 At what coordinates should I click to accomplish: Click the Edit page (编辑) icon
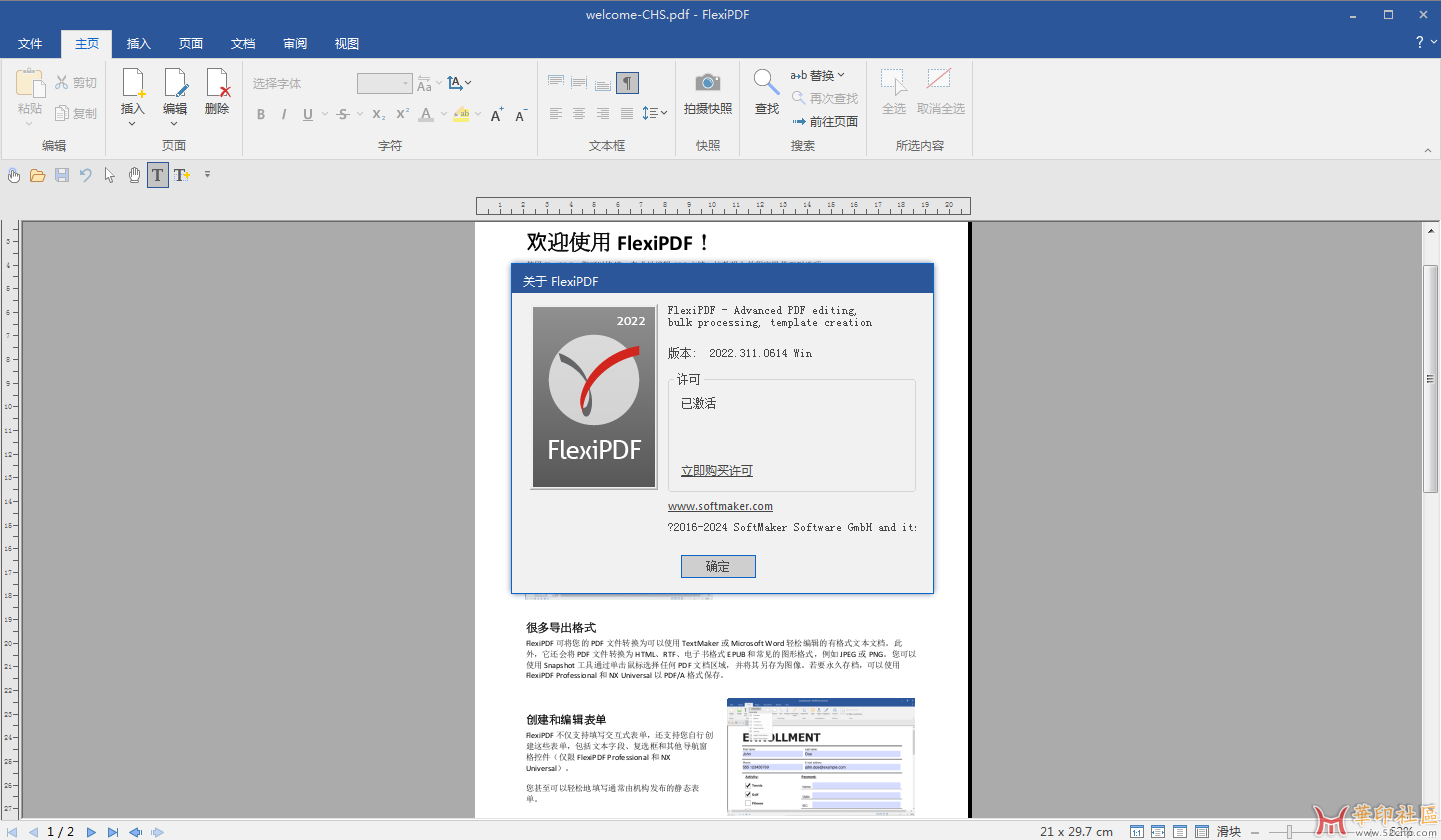click(175, 83)
